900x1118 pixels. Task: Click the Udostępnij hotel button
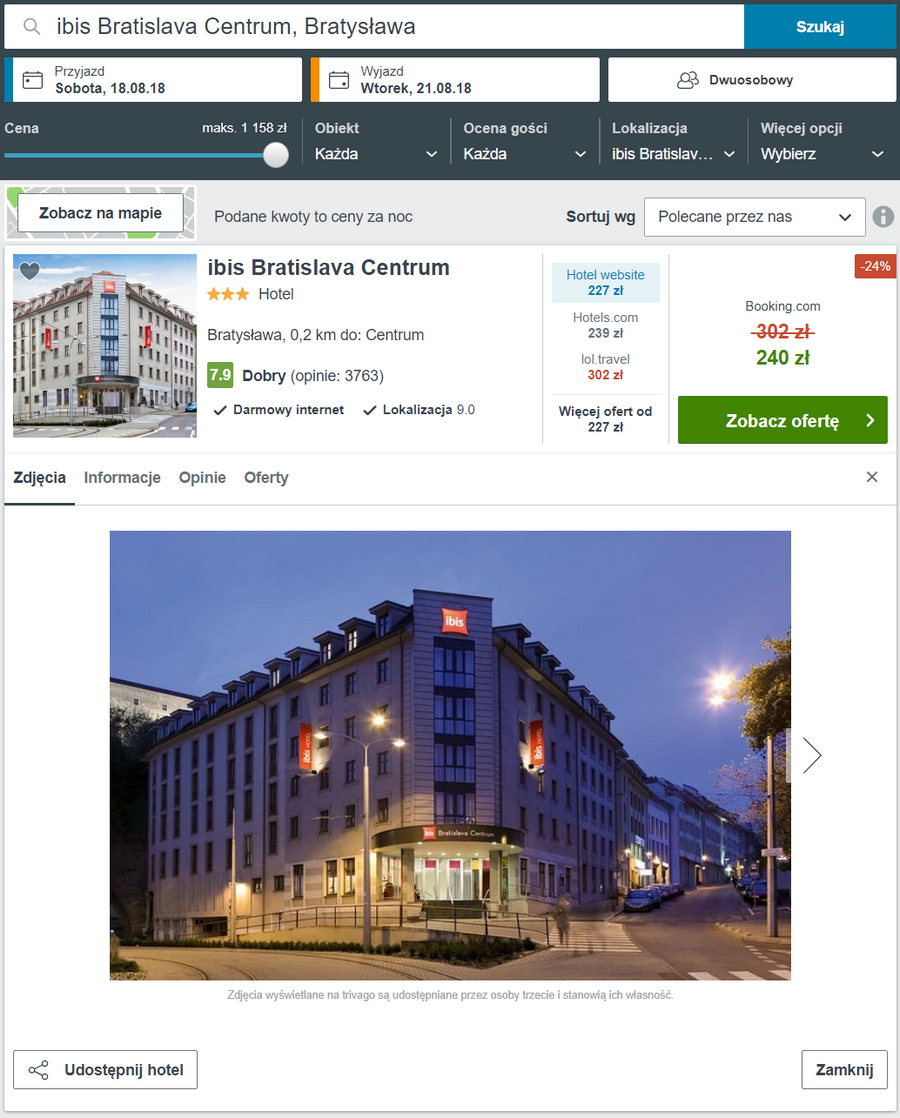106,1070
